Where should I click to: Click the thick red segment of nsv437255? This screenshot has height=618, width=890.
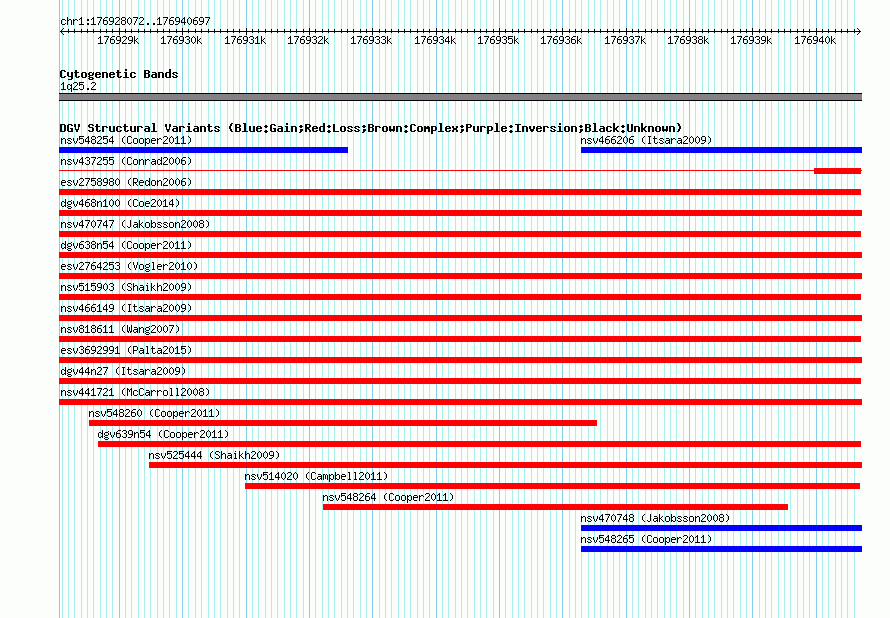tap(838, 171)
